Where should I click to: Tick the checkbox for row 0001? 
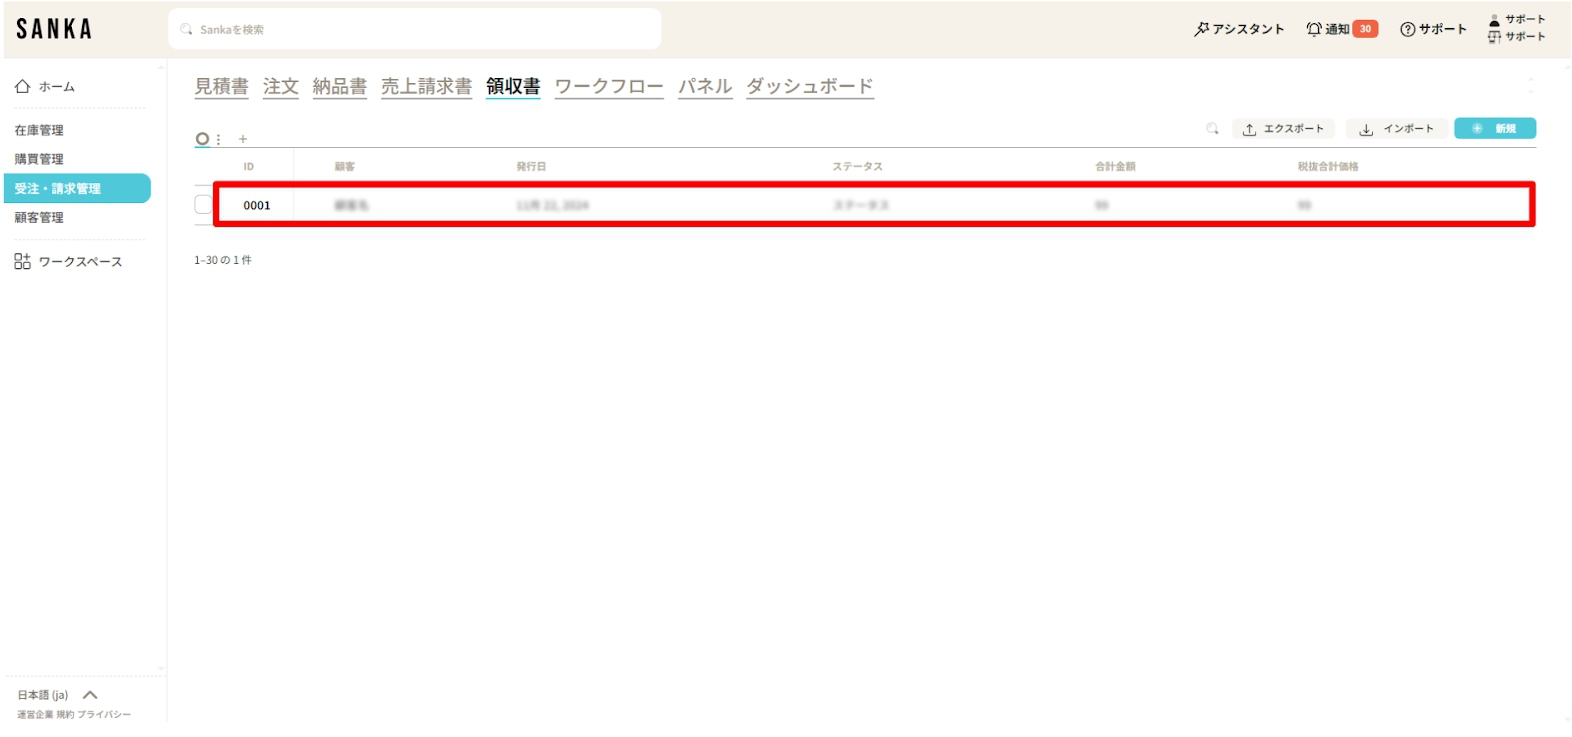(203, 205)
